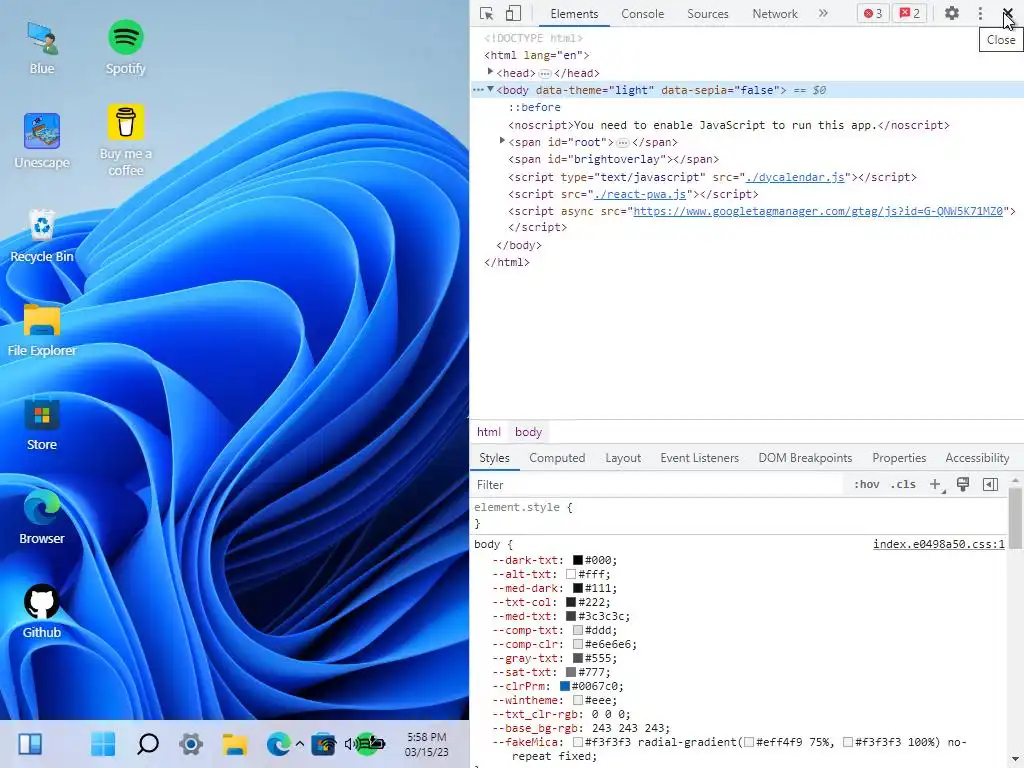Image resolution: width=1024 pixels, height=768 pixels.
Task: Click the issues badge showing 2
Action: click(x=910, y=13)
